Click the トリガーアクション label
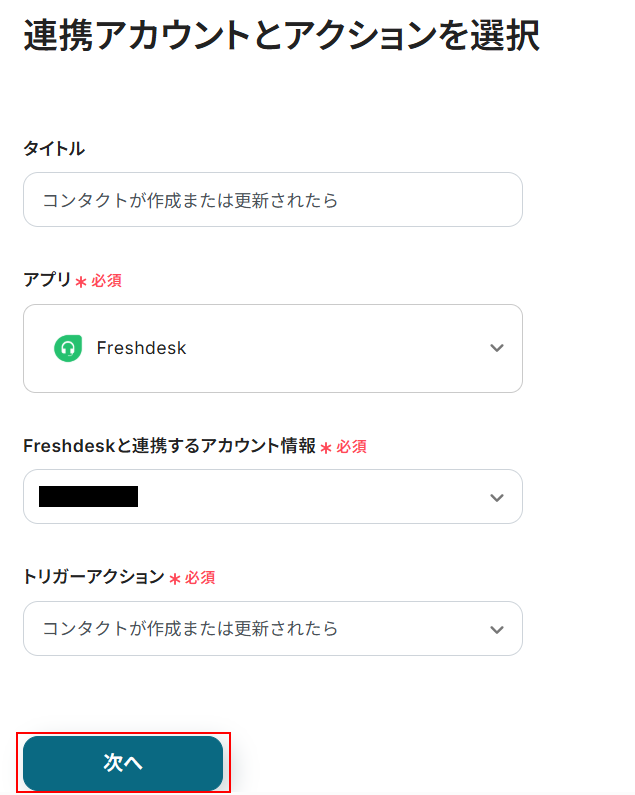Viewport: 635px width, 795px height. (93, 577)
